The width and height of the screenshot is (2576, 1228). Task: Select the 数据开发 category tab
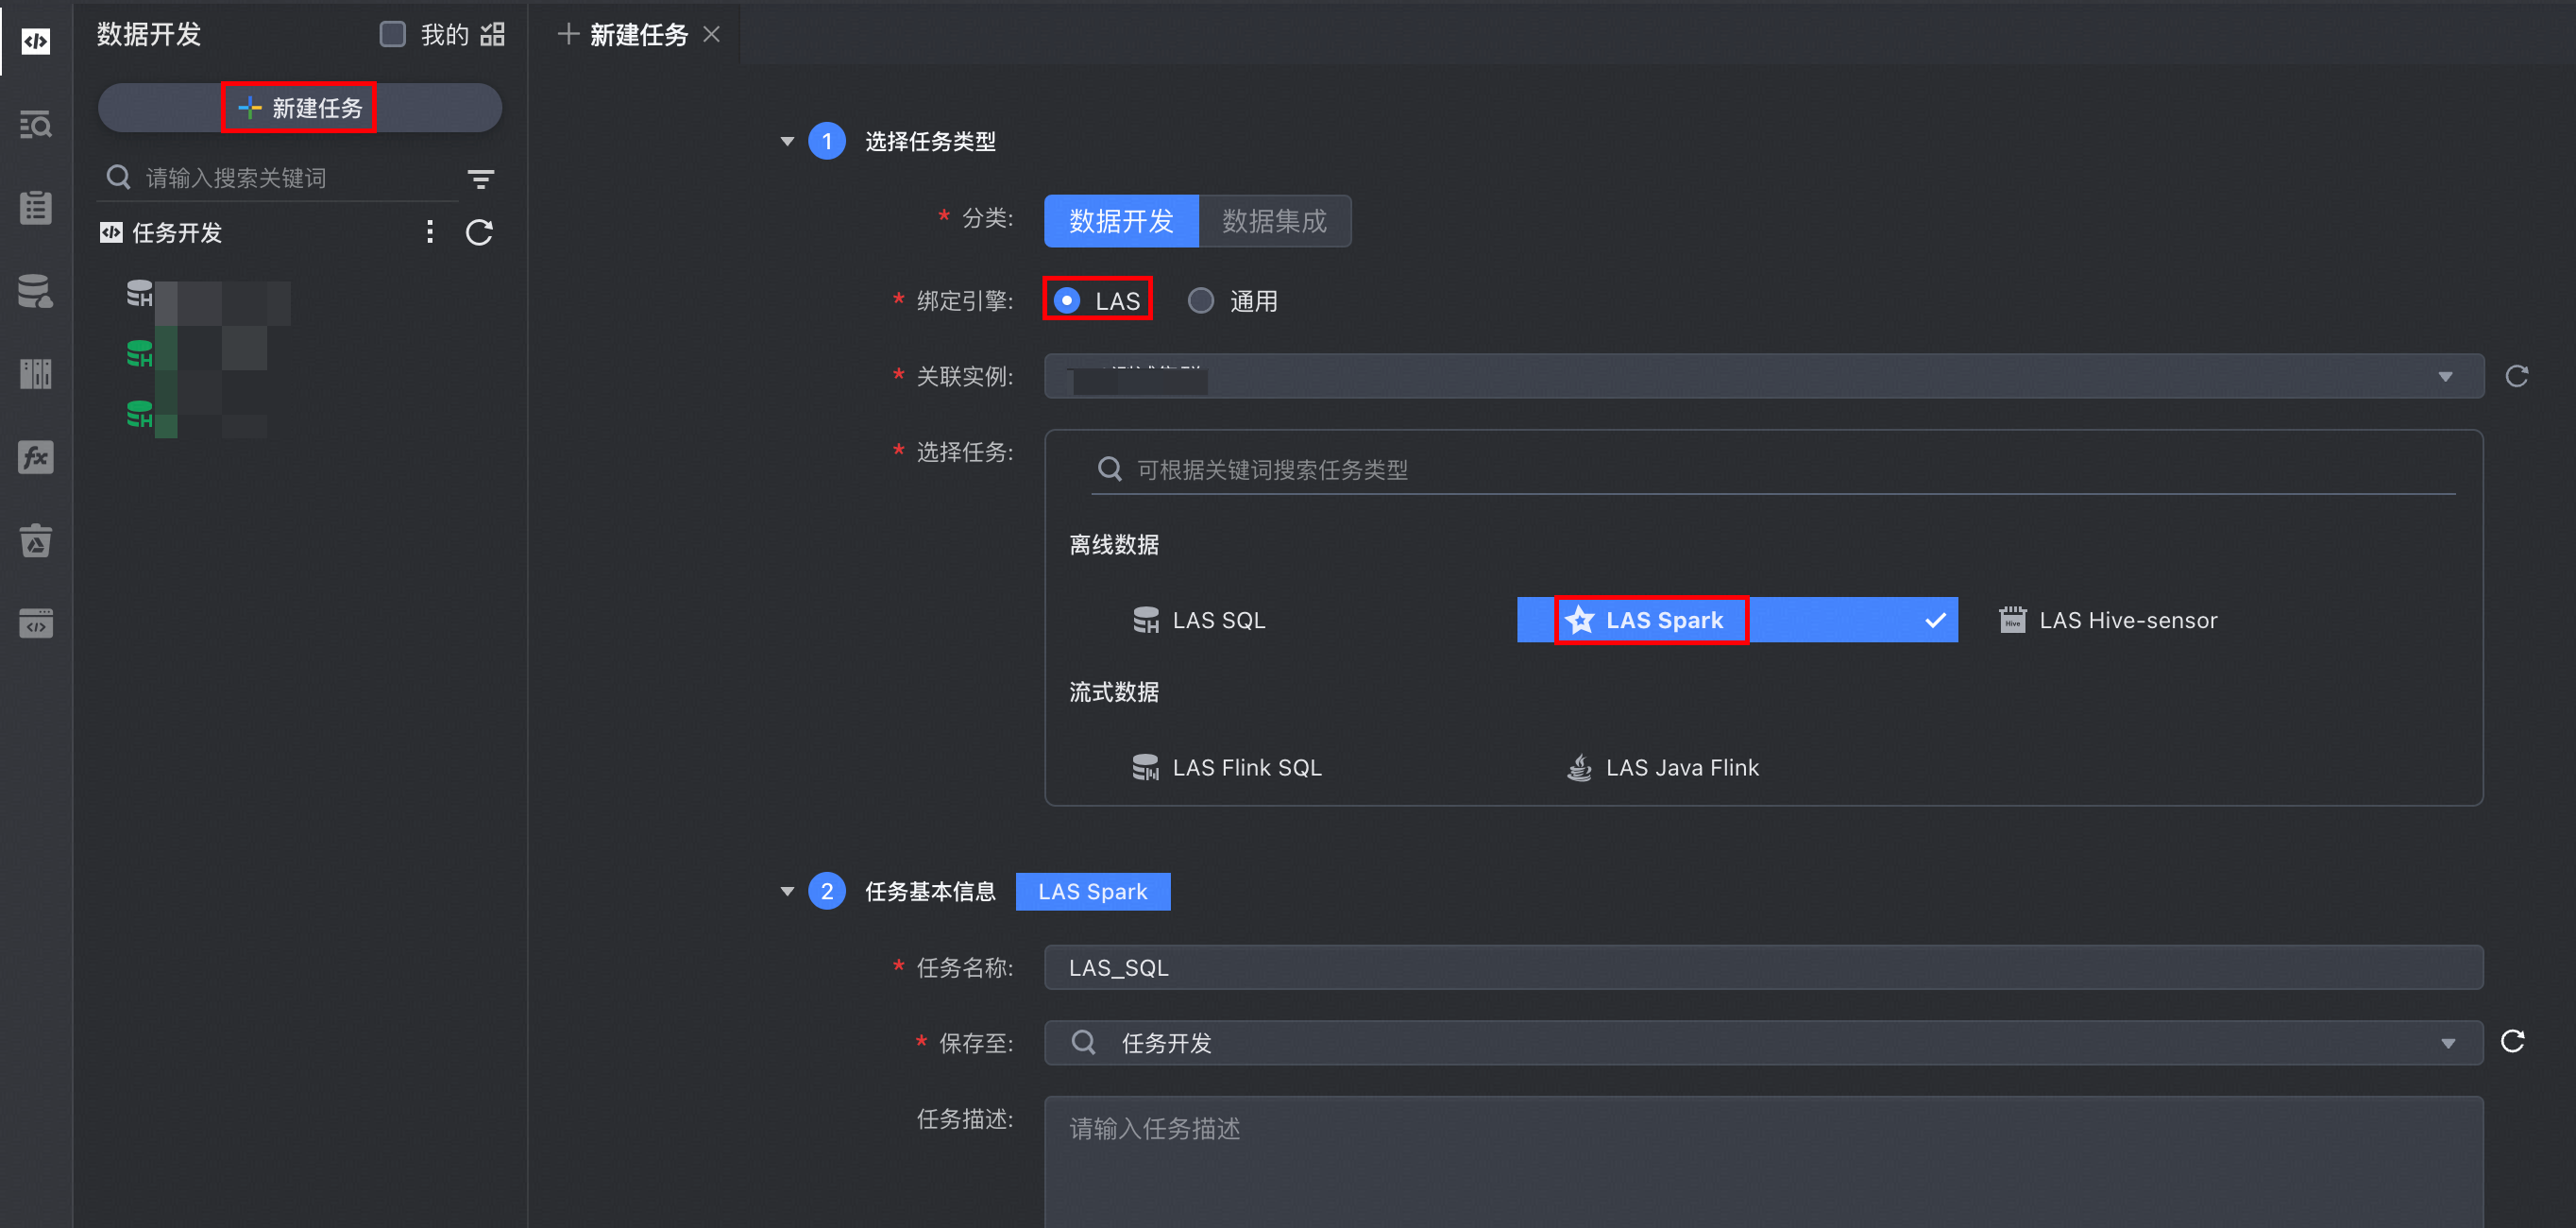[1121, 221]
